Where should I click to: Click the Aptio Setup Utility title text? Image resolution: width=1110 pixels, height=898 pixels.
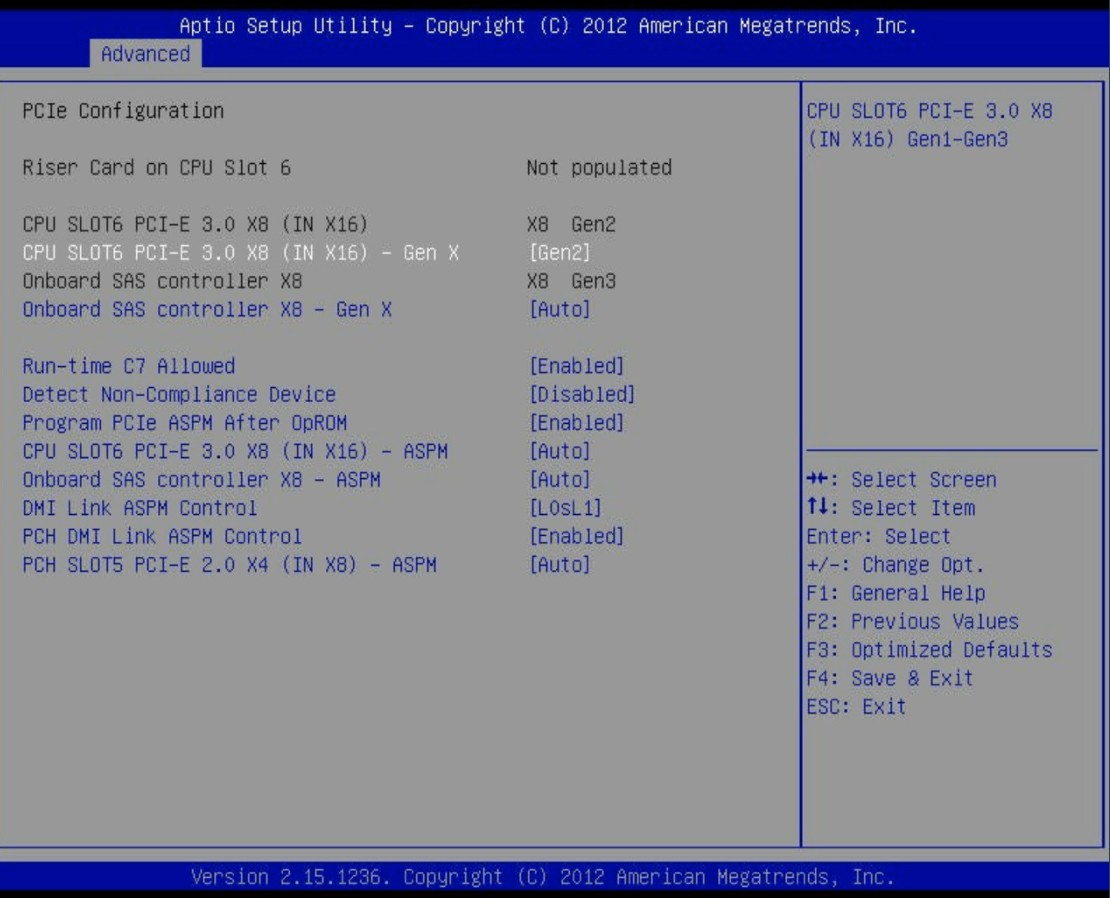[x=548, y=25]
